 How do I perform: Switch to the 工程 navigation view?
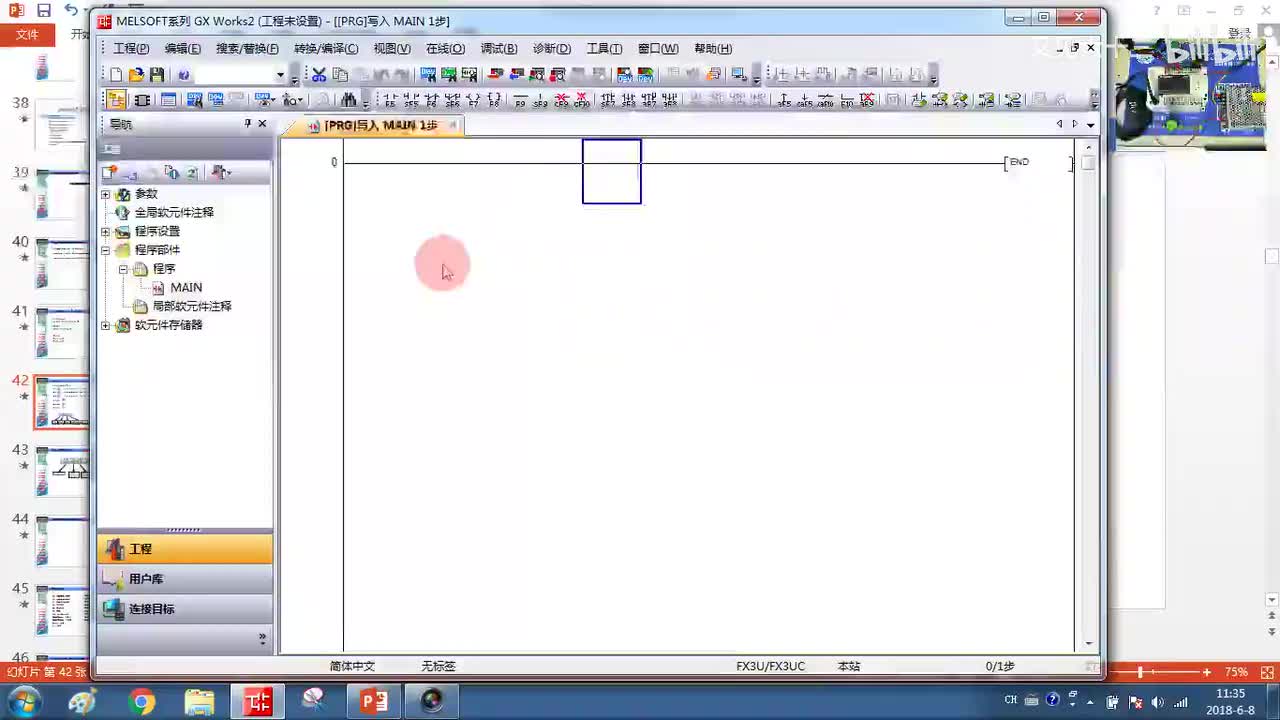point(185,549)
